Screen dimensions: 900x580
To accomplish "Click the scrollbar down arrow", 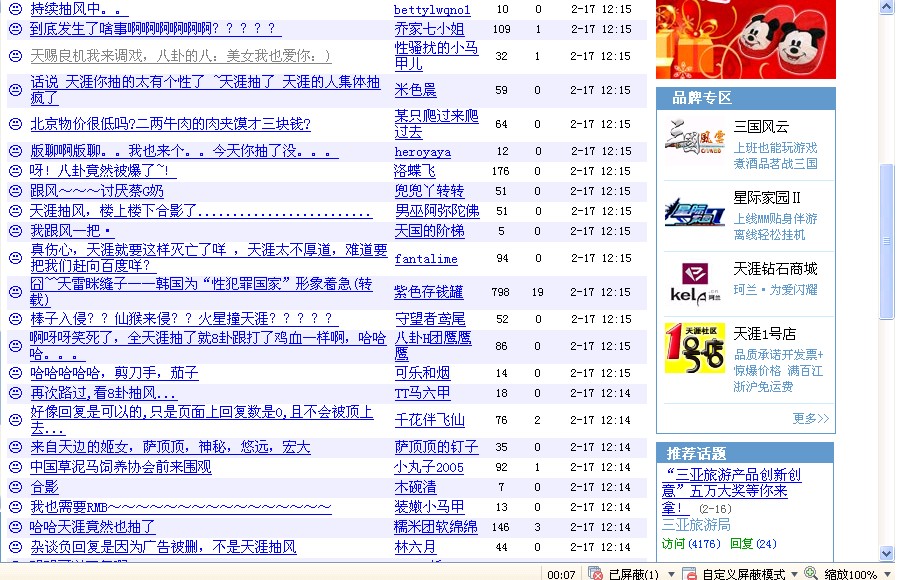I will [x=887, y=554].
